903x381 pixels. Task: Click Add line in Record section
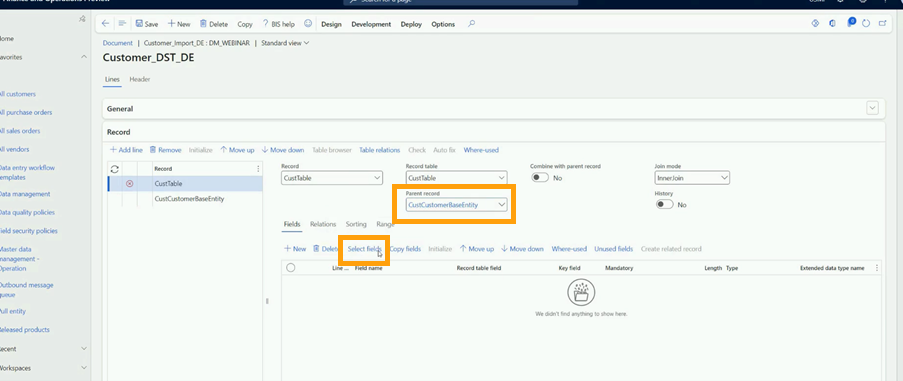coord(126,150)
